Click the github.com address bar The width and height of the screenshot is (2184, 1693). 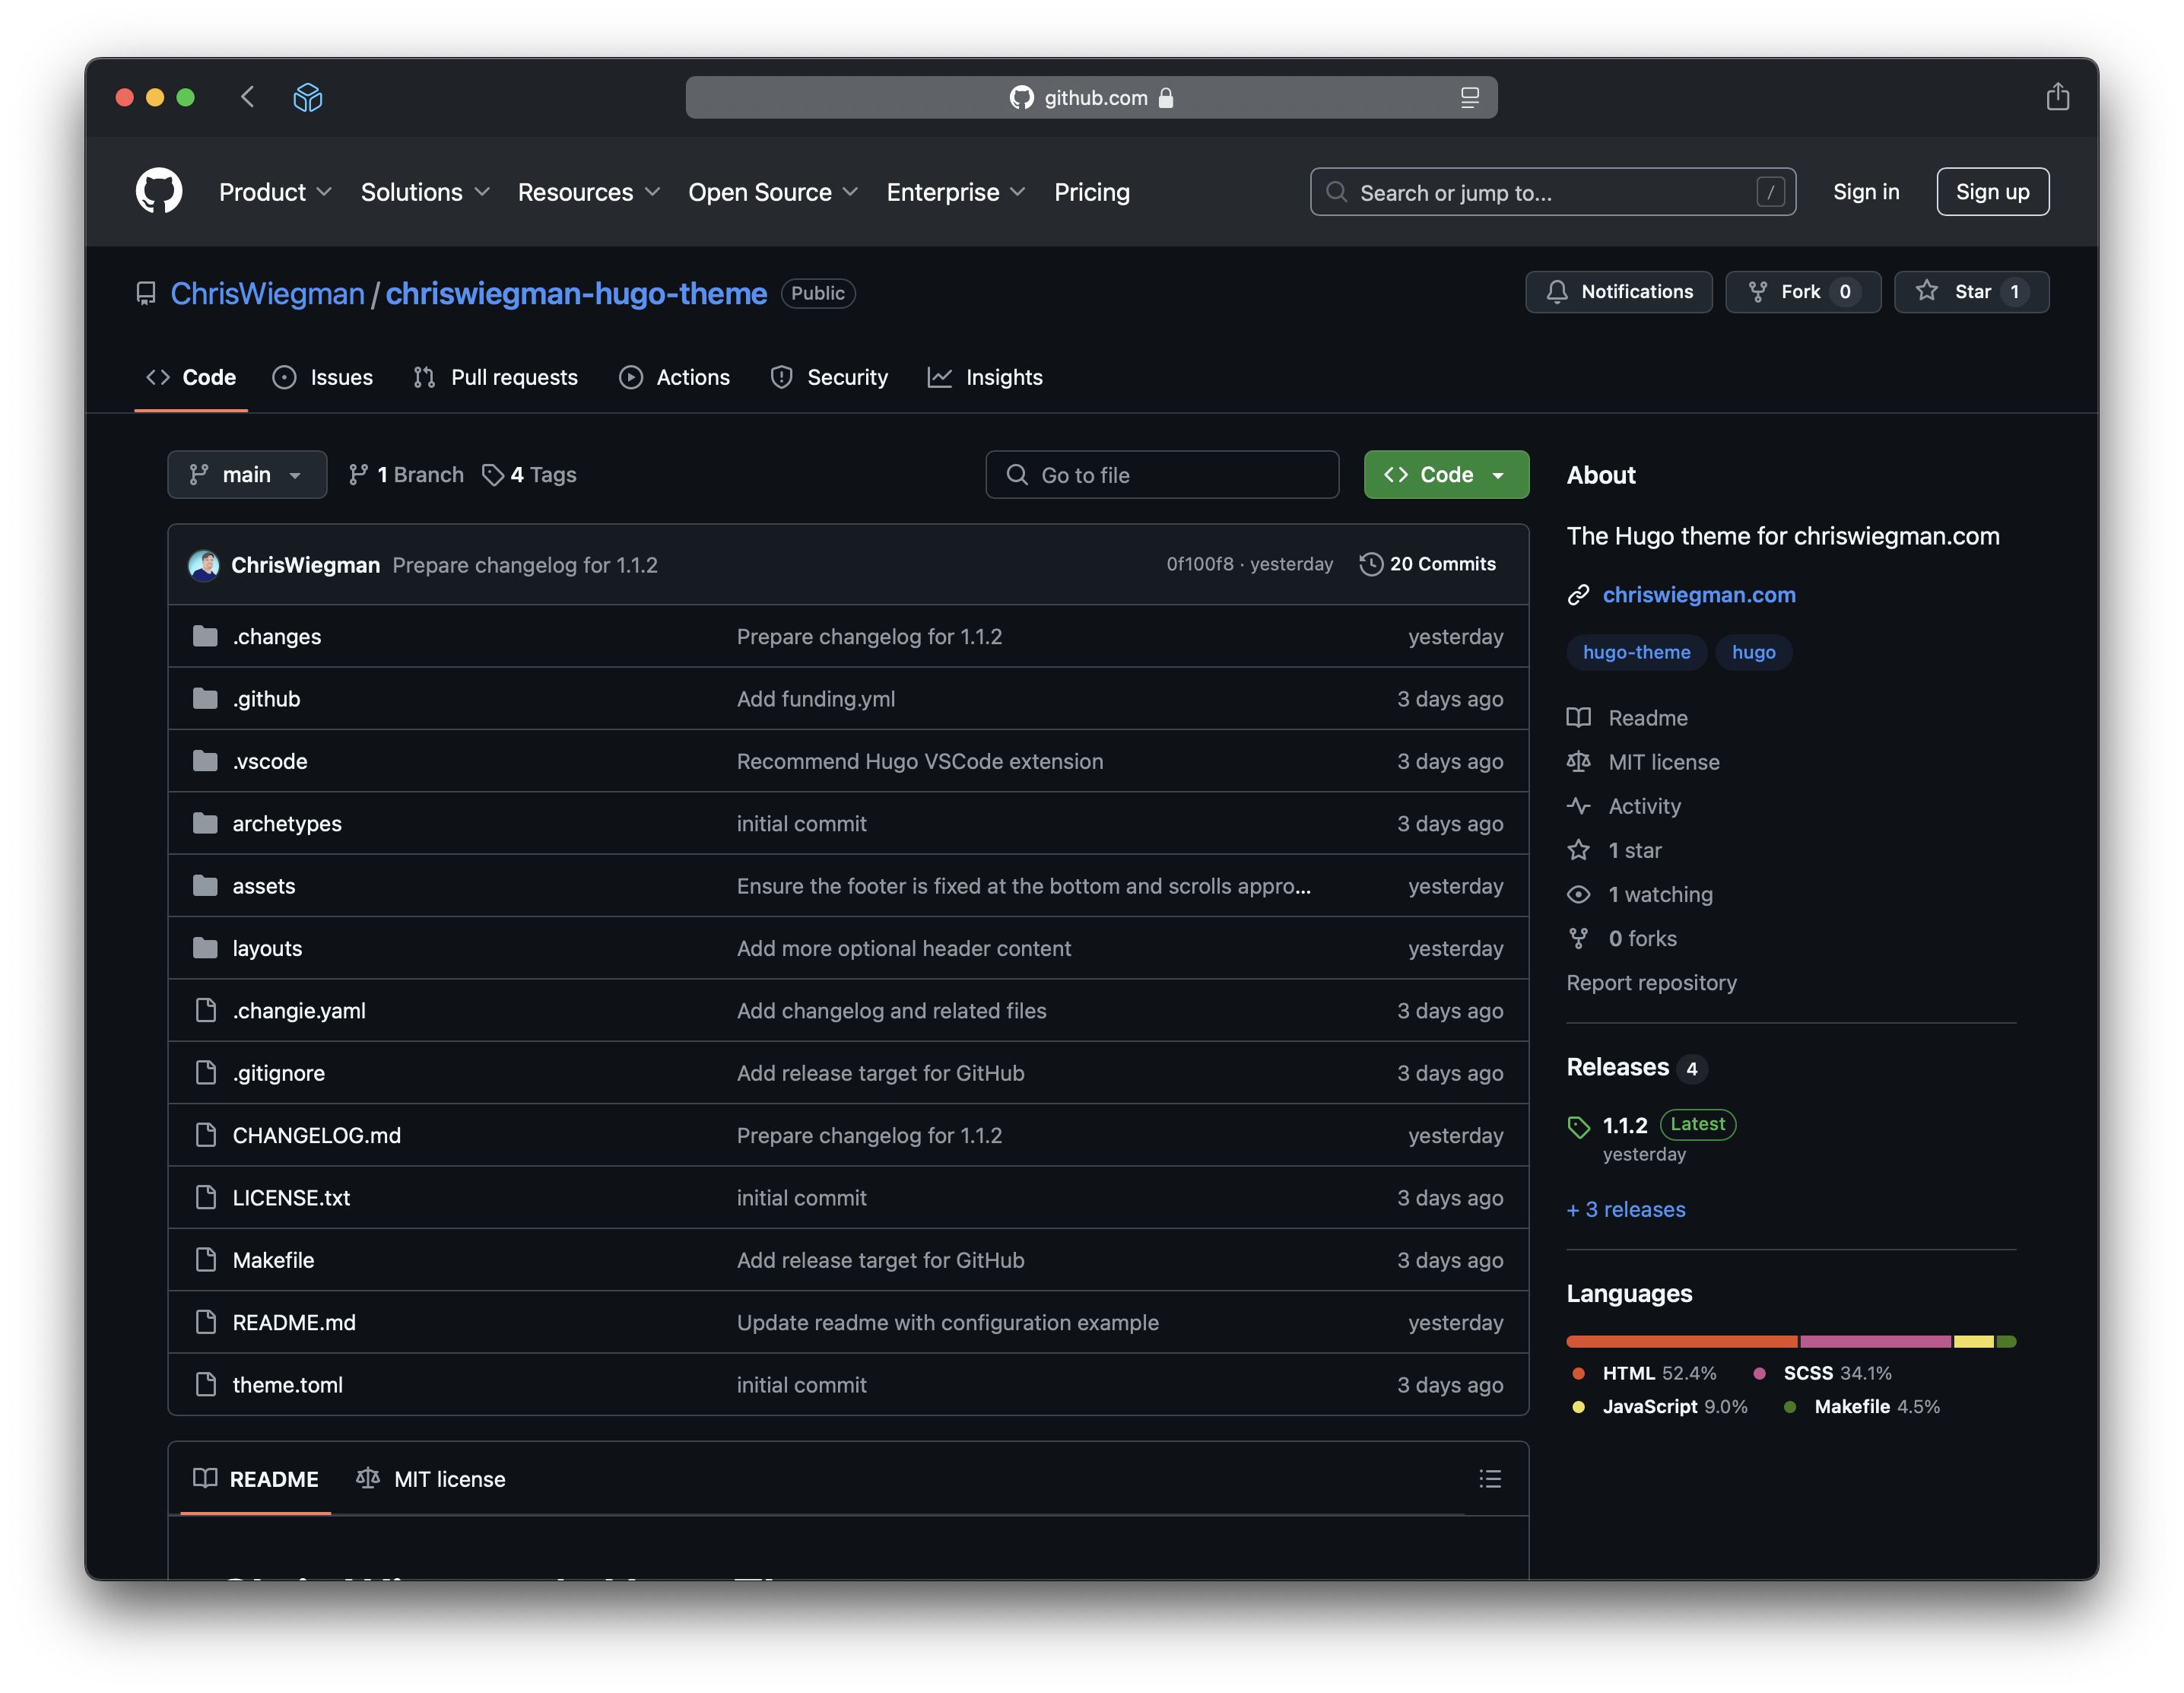[1091, 97]
